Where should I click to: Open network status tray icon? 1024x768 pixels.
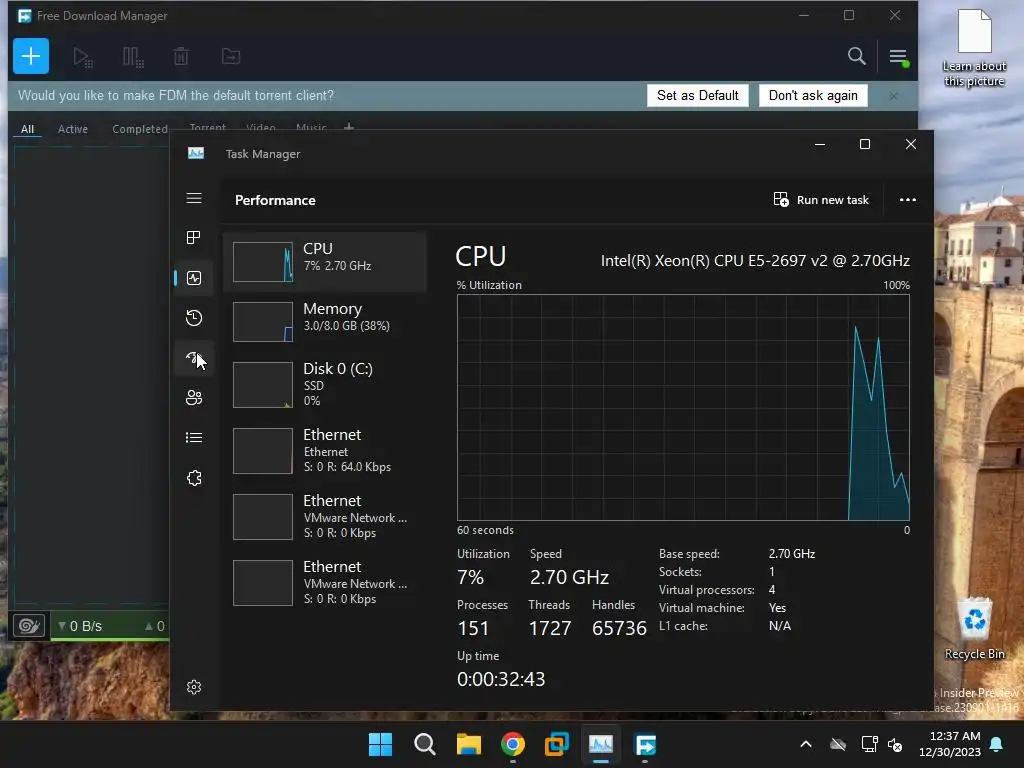tap(869, 744)
